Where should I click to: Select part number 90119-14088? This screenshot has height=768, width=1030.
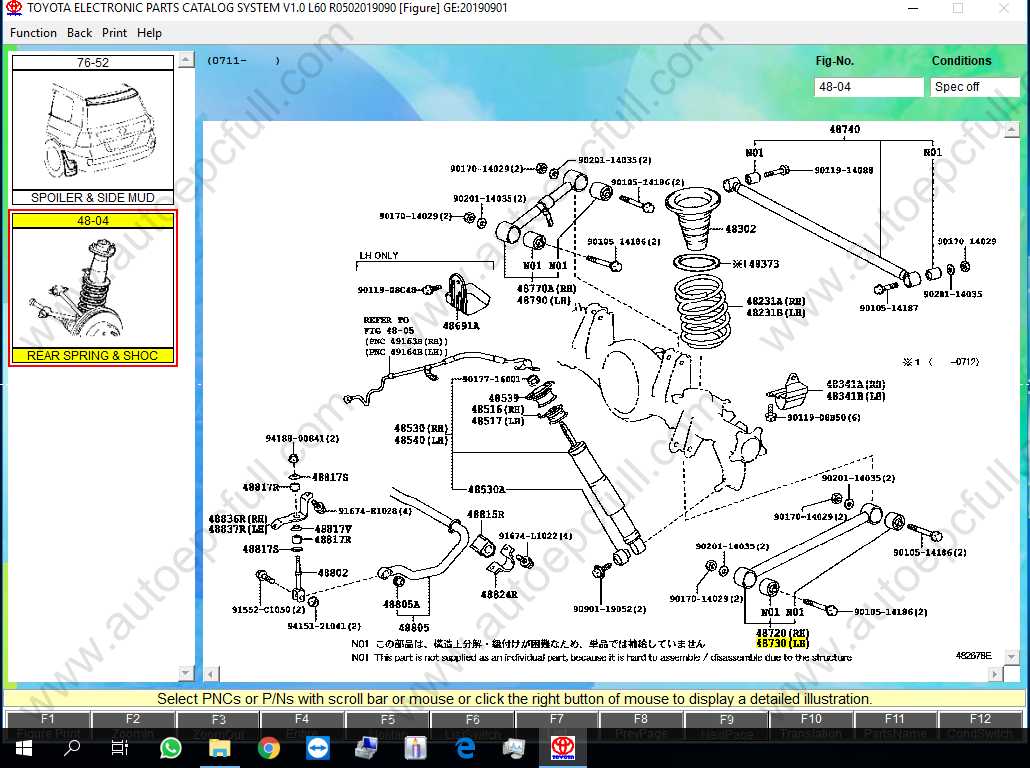pos(844,170)
